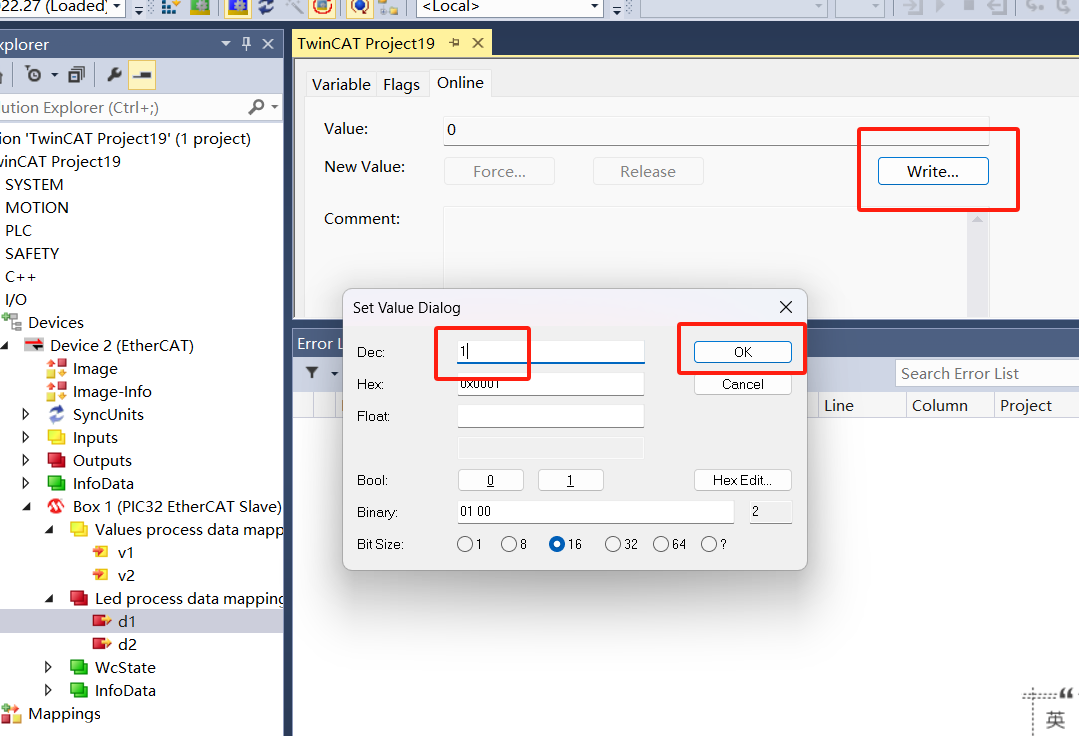Collapse the Device 2 (EtherCAT) node
1079x736 pixels.
click(5, 345)
